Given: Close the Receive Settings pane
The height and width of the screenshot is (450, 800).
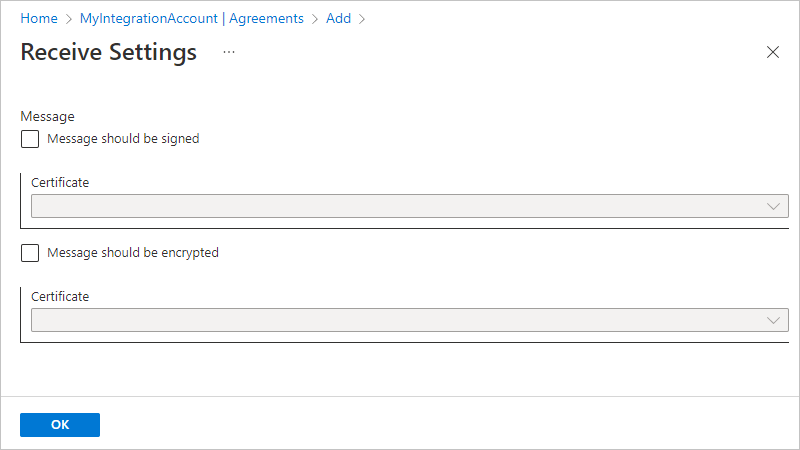Looking at the screenshot, I should 772,52.
